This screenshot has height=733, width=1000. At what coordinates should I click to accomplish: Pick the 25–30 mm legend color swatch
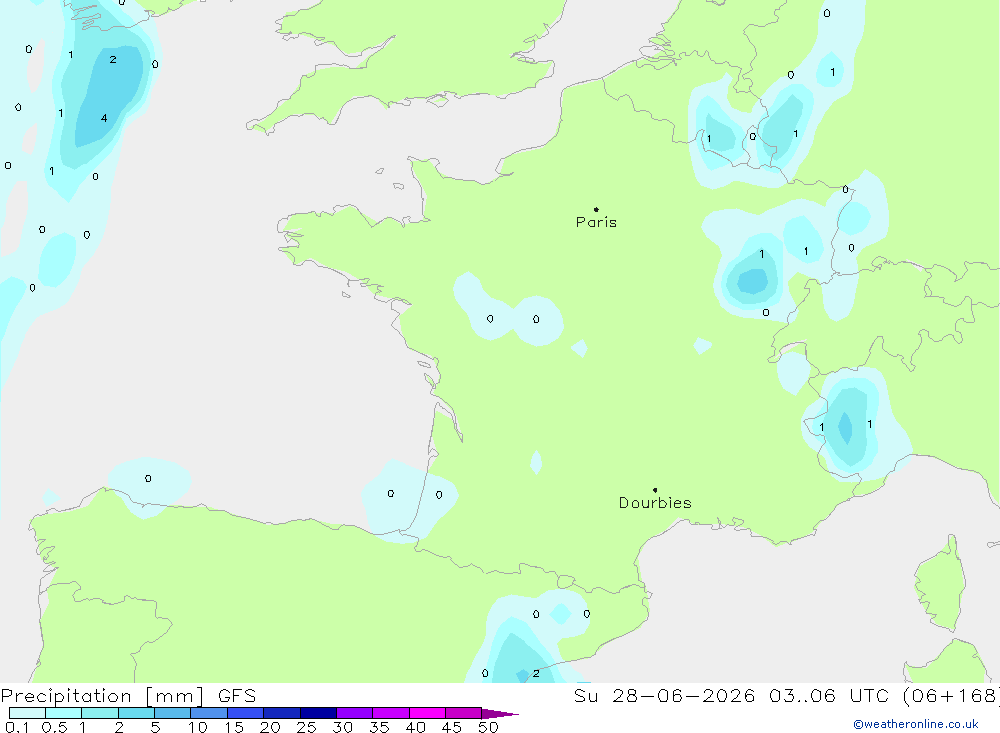pyautogui.click(x=318, y=713)
